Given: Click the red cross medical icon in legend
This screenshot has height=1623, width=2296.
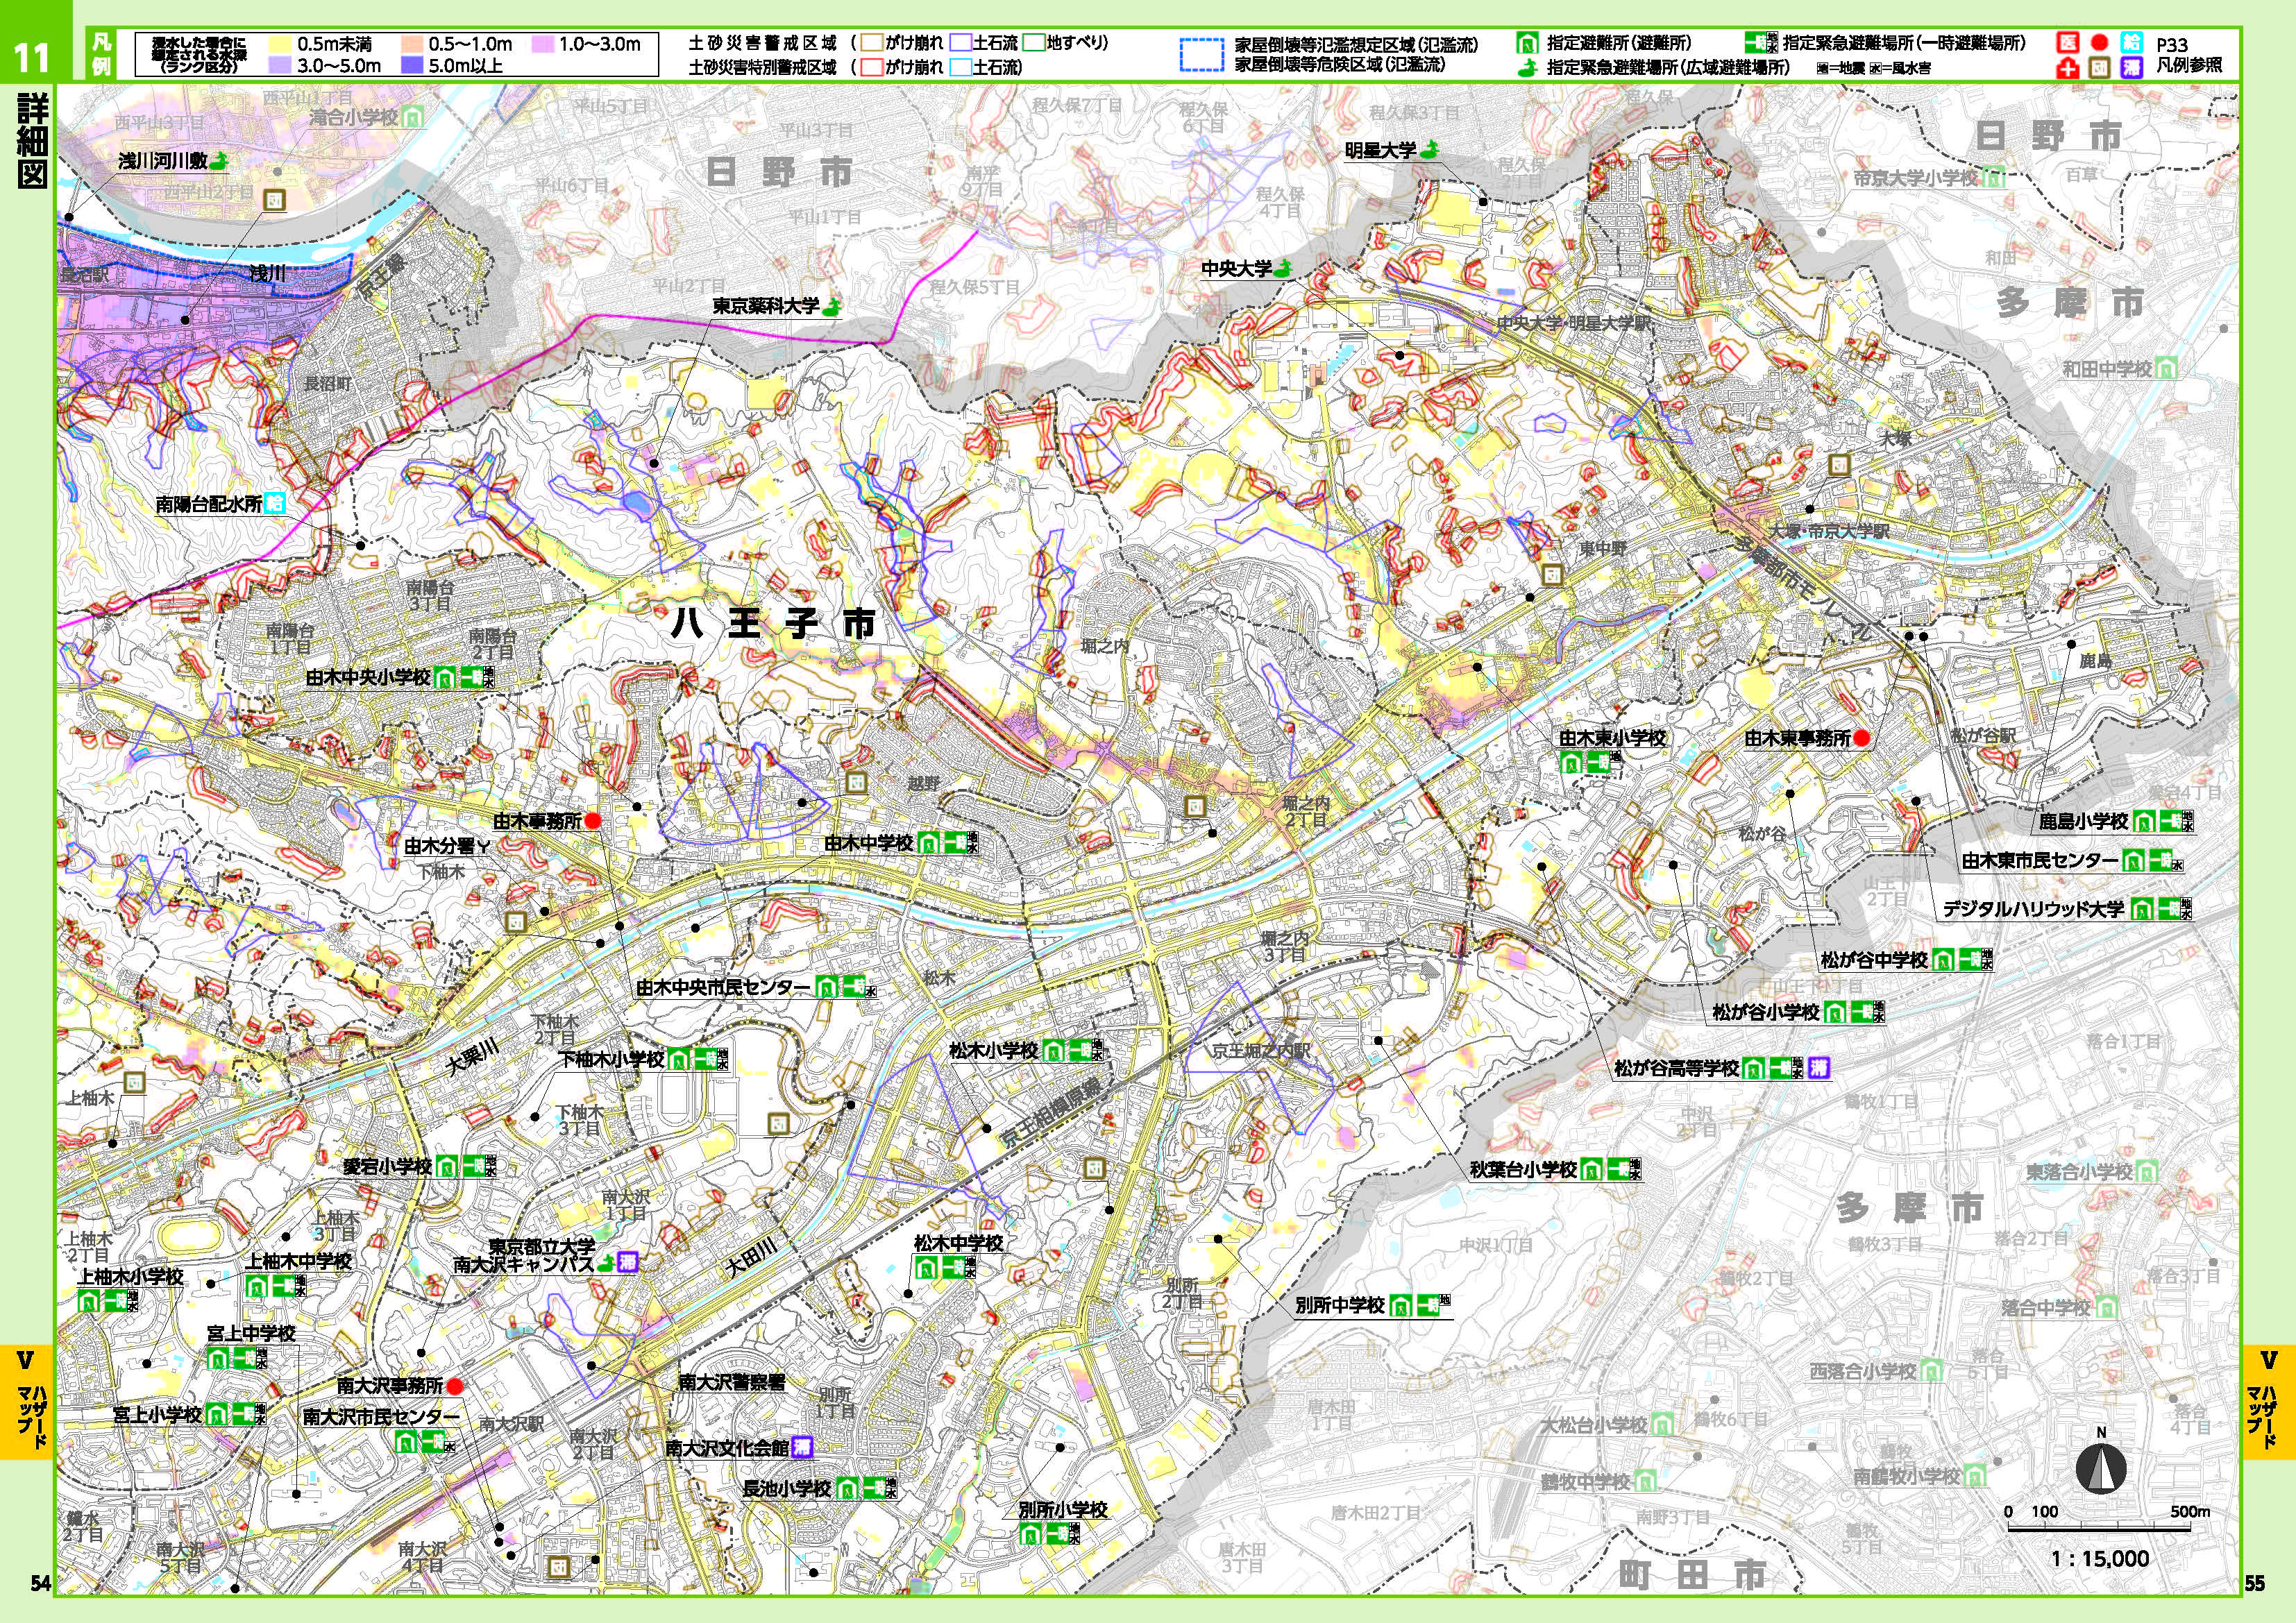Looking at the screenshot, I should point(2068,68).
